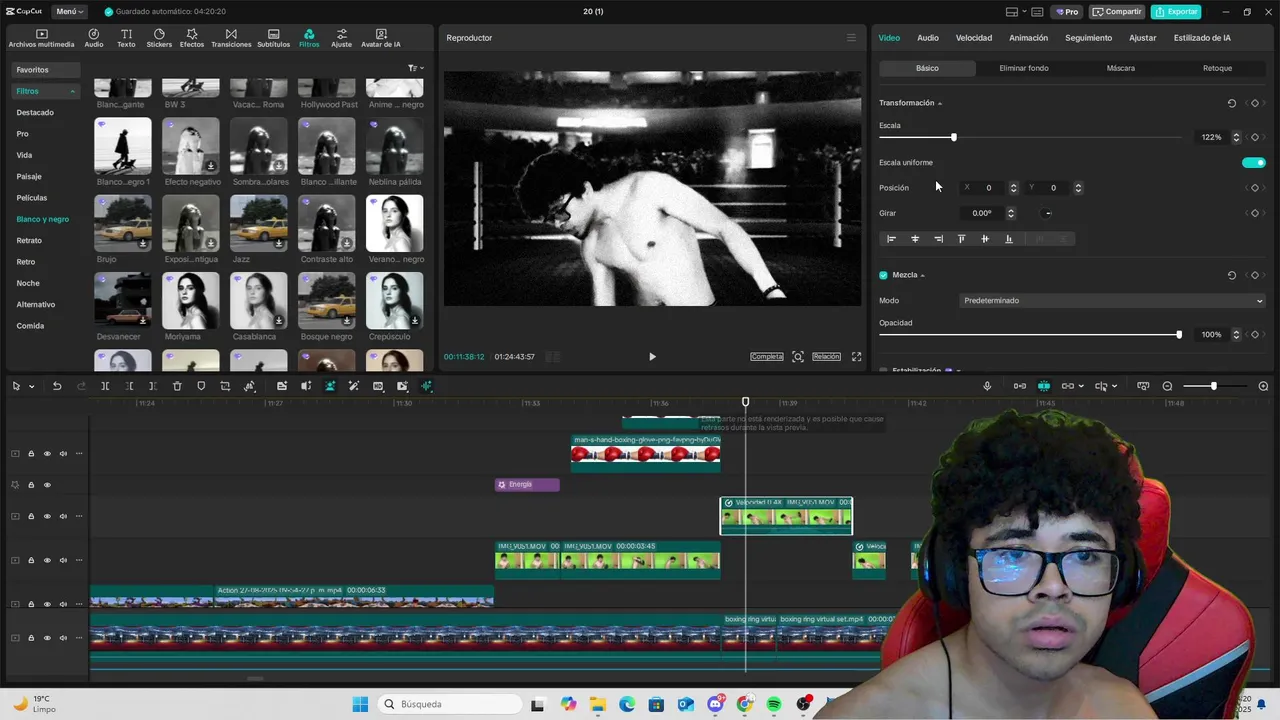Click the Exportar button
This screenshot has width=1280, height=720.
click(x=1176, y=12)
